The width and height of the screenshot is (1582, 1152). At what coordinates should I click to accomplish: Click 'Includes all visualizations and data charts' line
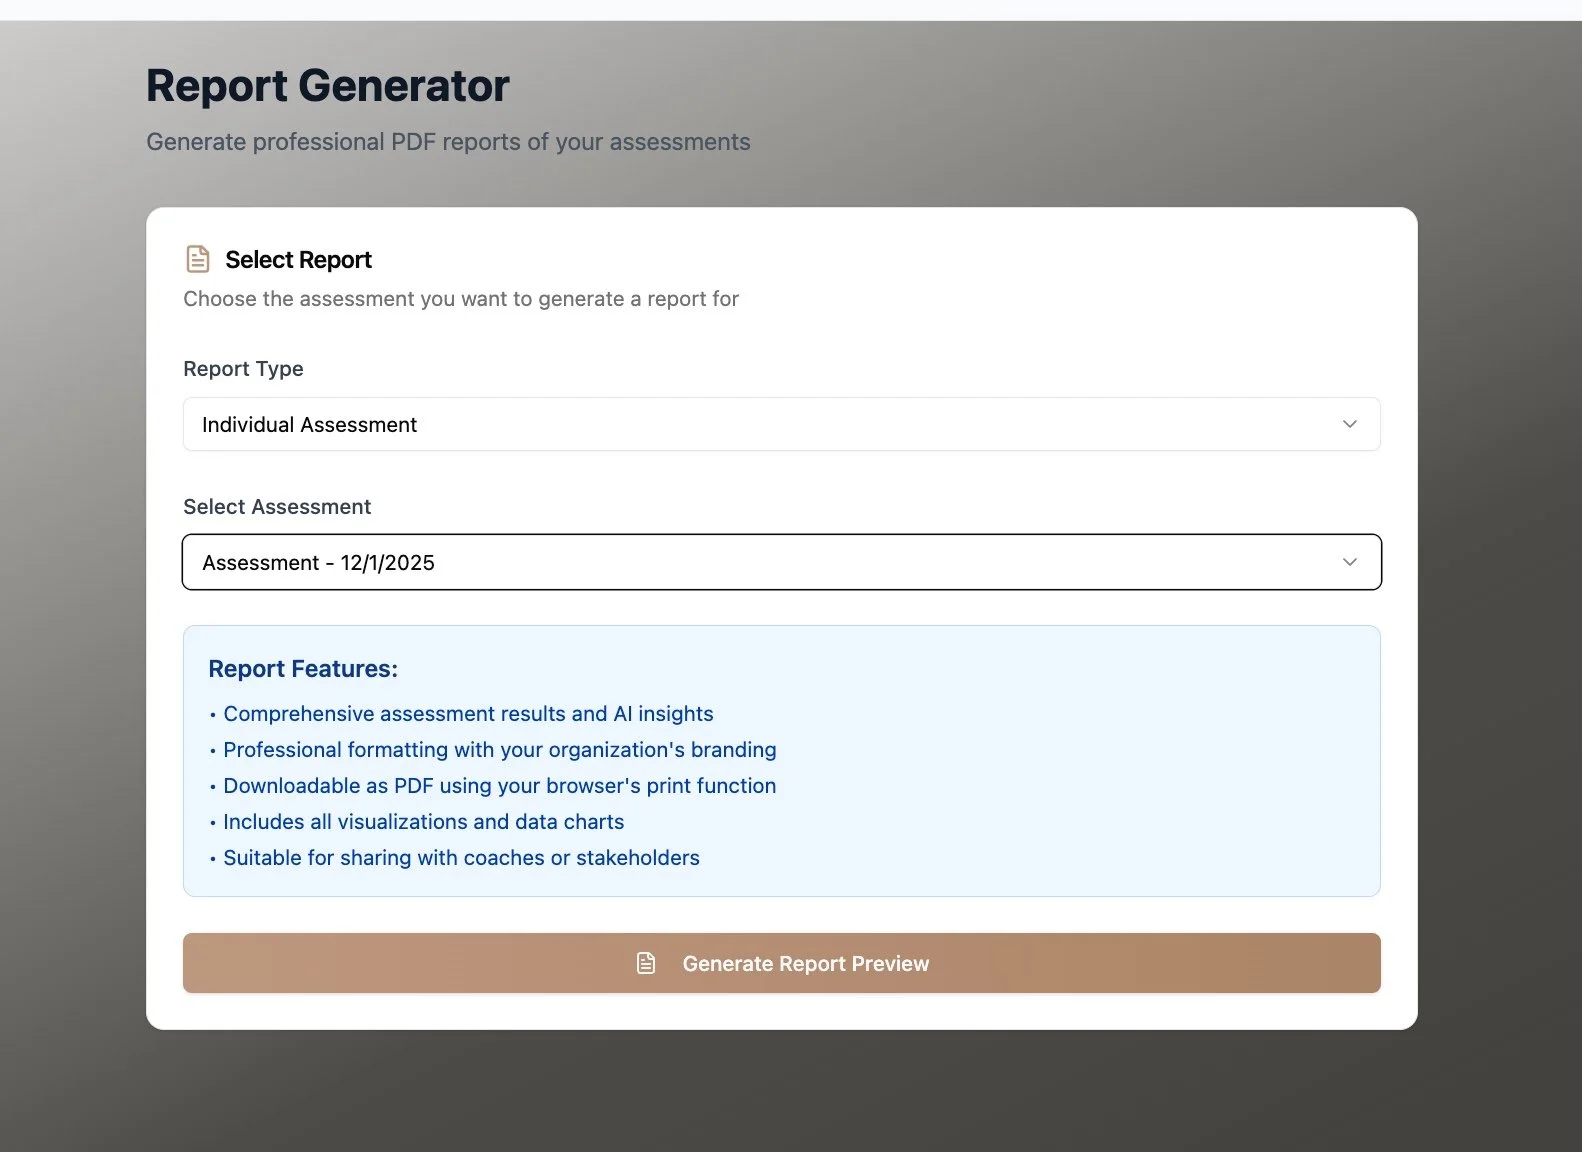pyautogui.click(x=417, y=822)
